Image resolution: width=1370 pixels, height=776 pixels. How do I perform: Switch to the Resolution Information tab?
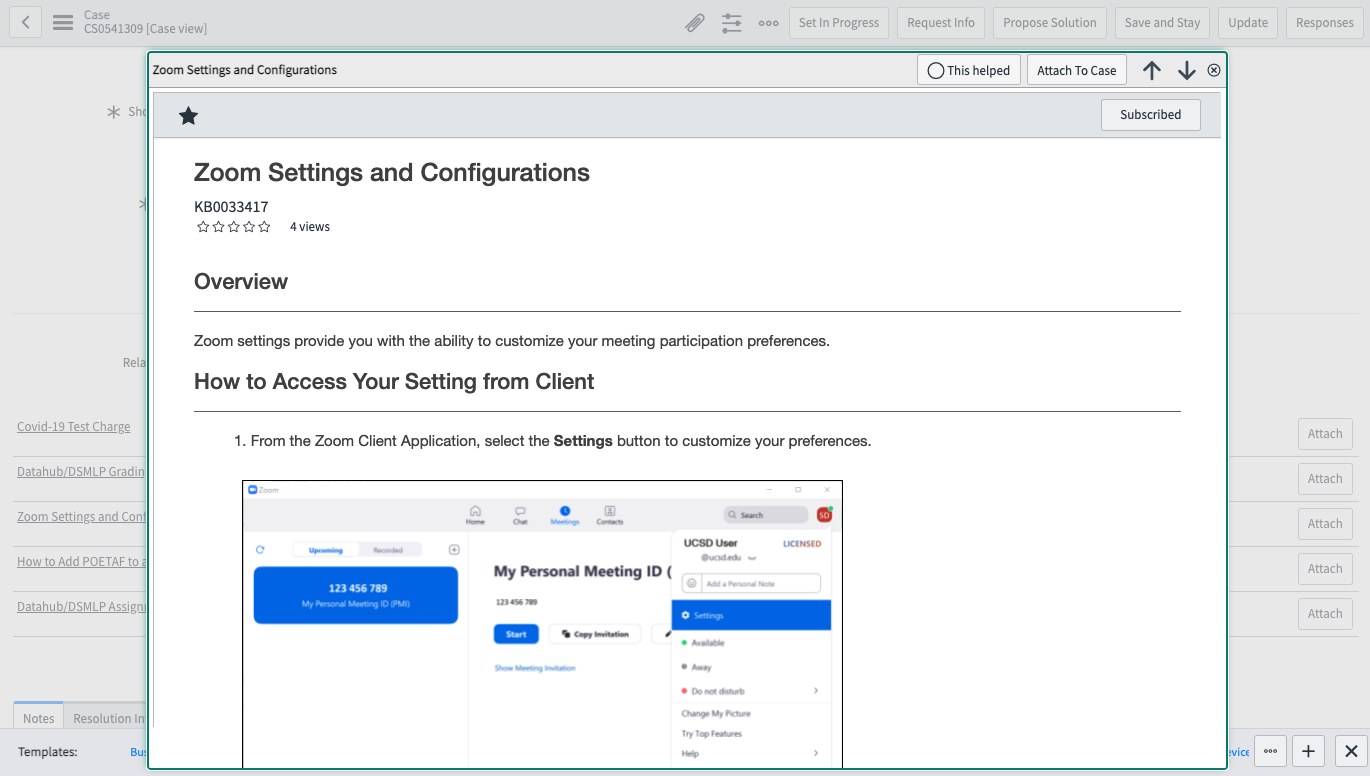tap(108, 718)
